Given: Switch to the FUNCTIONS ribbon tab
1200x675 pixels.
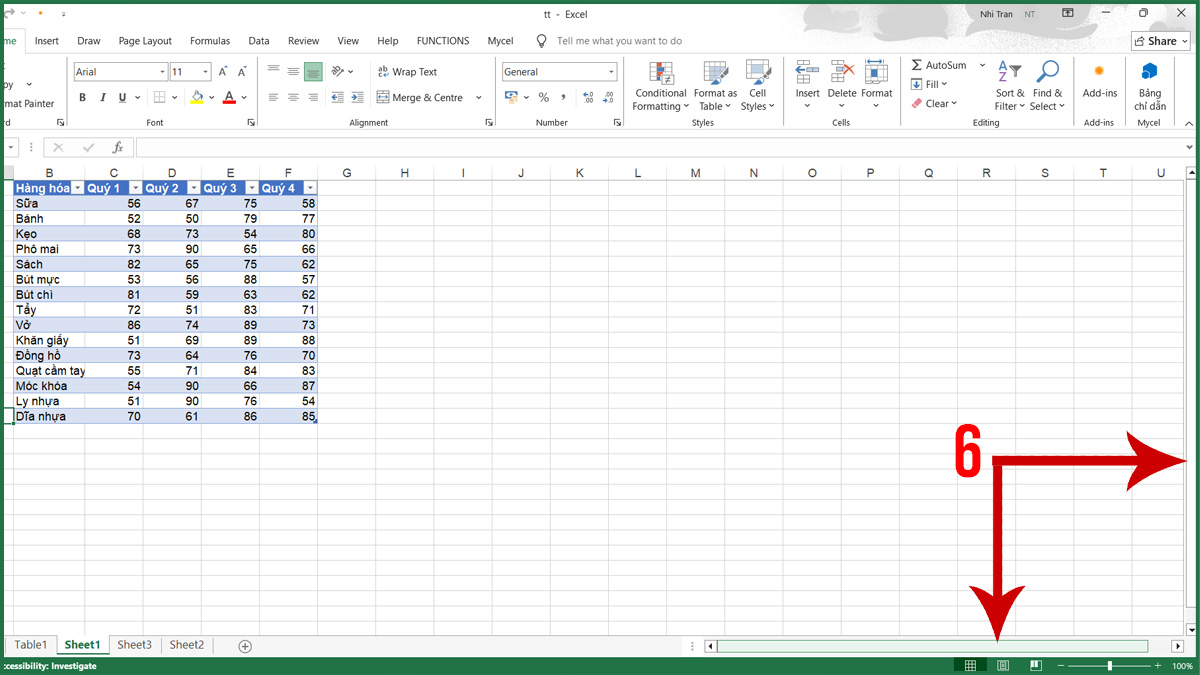Looking at the screenshot, I should click(443, 41).
